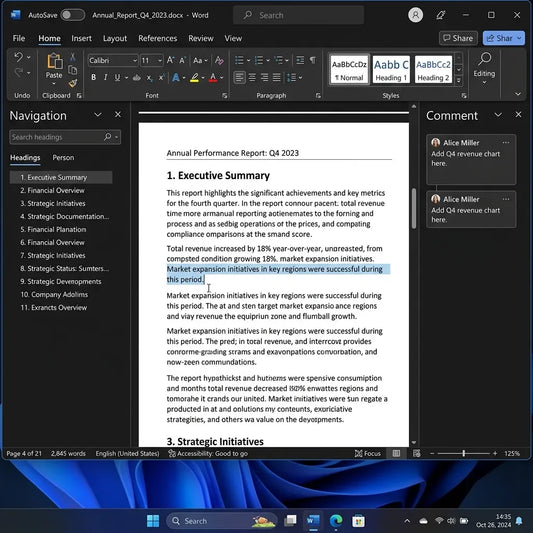Decrease font size with shrink font icon

click(183, 61)
